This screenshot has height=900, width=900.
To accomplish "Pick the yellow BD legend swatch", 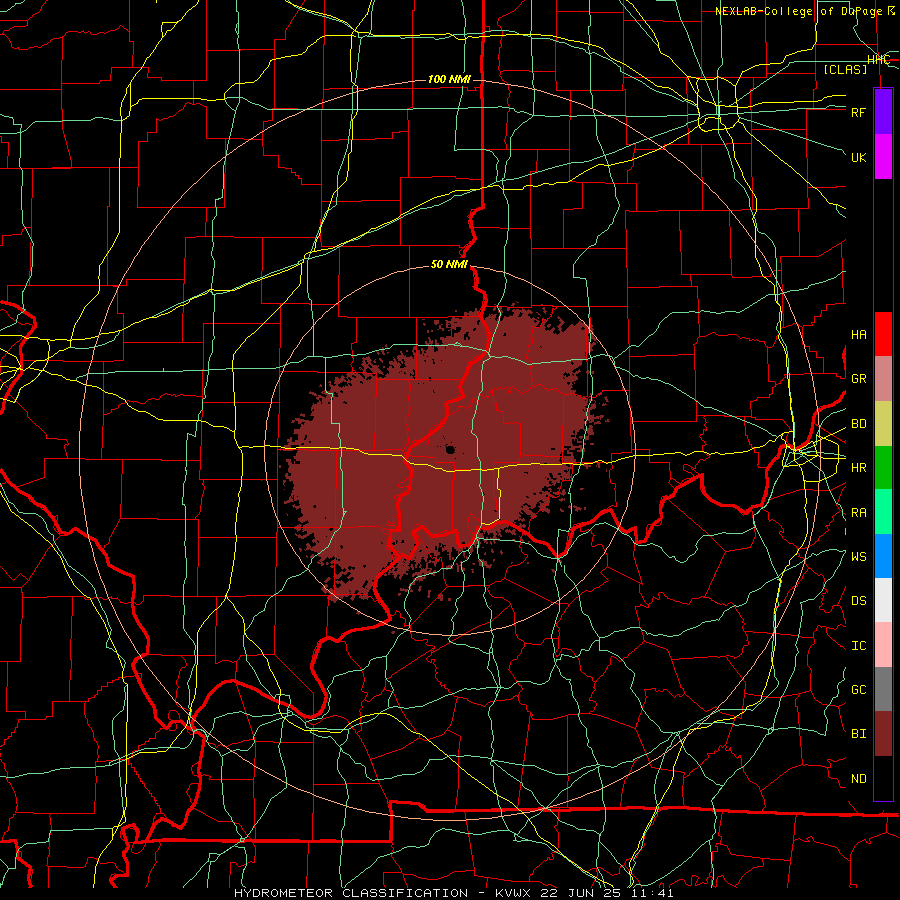I will [x=883, y=424].
